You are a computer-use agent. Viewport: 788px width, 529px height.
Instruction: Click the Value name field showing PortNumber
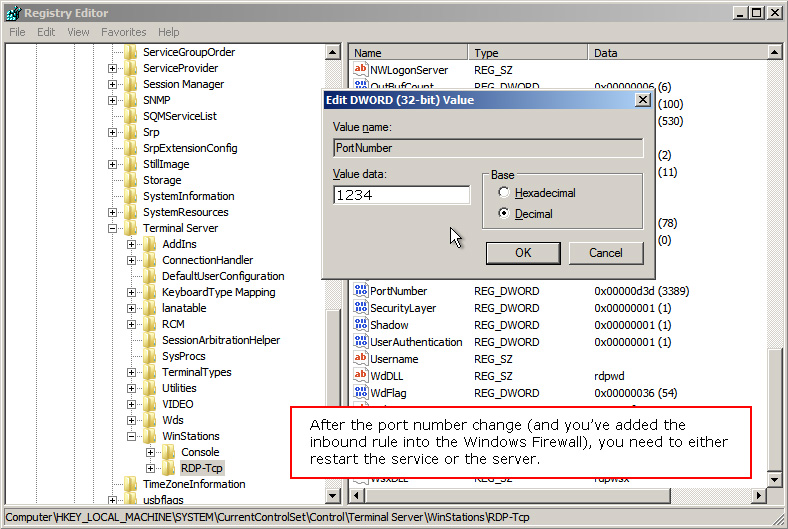pyautogui.click(x=488, y=148)
